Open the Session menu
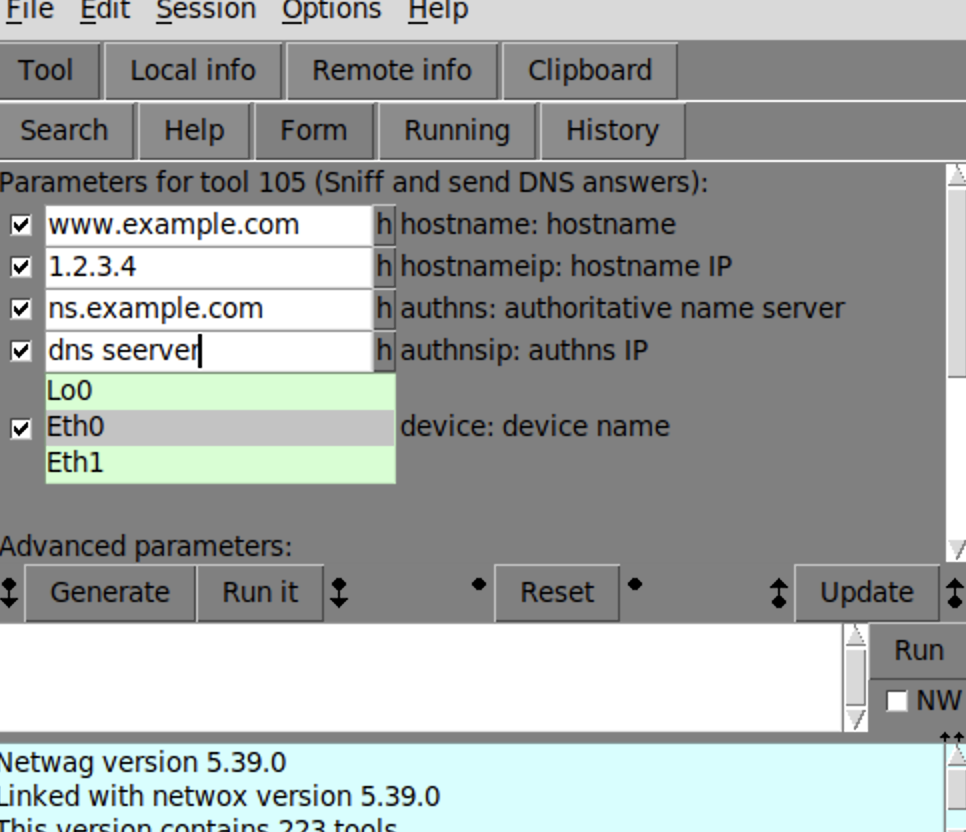Viewport: 966px width, 832px height. pos(206,9)
